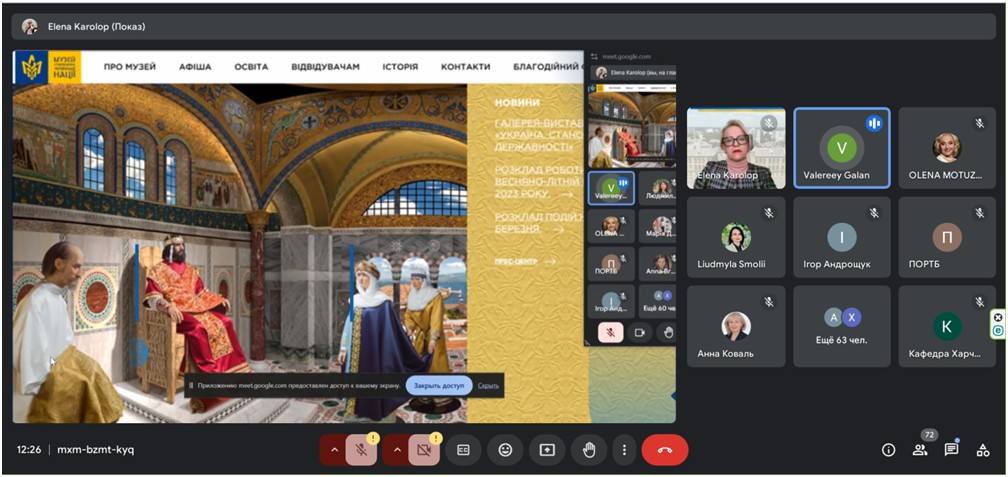Open КОНТАКТИ menu on museum site
Screen dimensions: 1008x477
pos(465,67)
